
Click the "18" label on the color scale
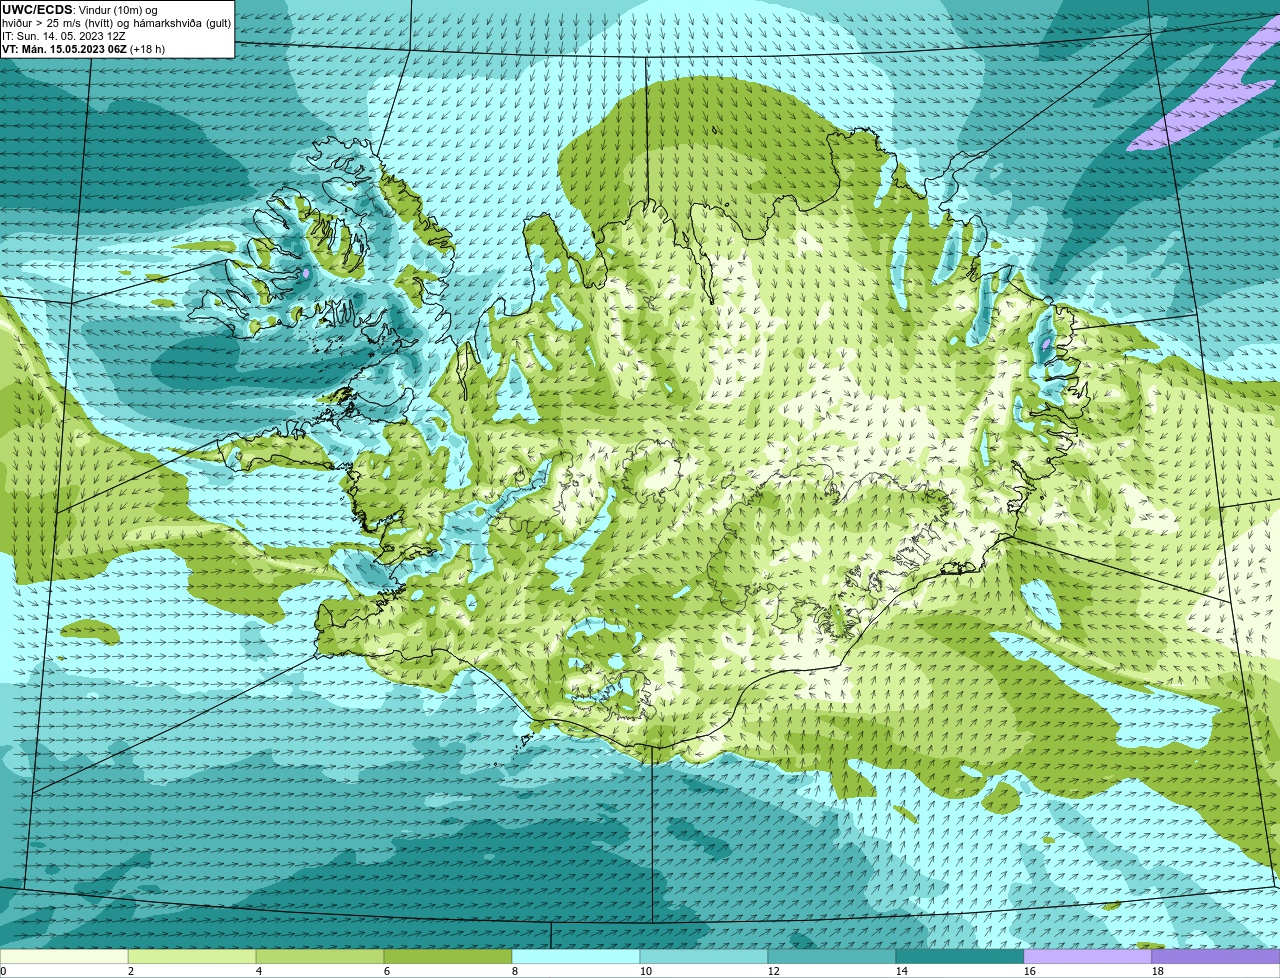point(1158,971)
